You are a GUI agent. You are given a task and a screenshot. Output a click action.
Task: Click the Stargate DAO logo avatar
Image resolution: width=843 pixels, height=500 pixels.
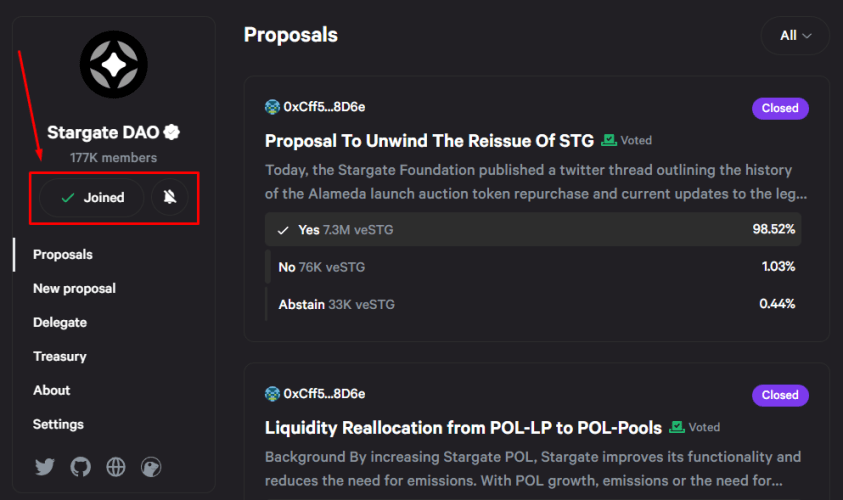tap(113, 65)
